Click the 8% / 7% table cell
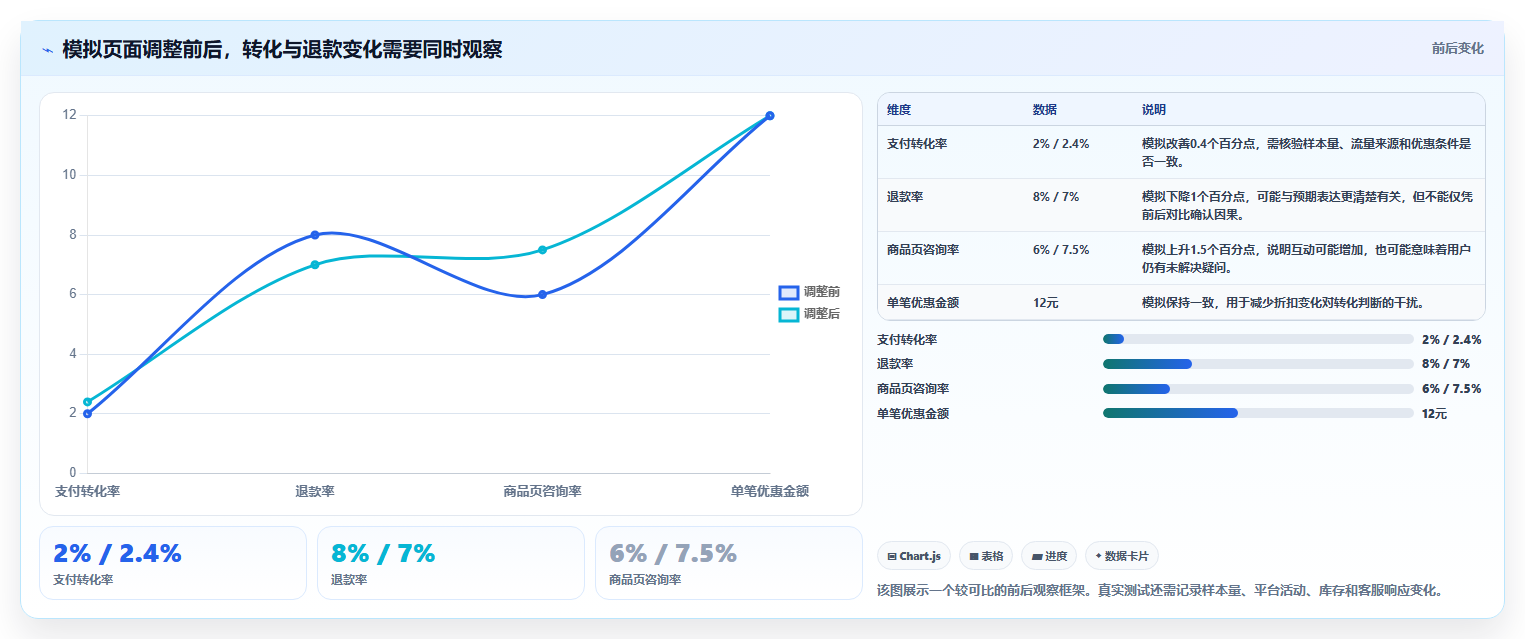This screenshot has width=1525, height=639. [1056, 197]
